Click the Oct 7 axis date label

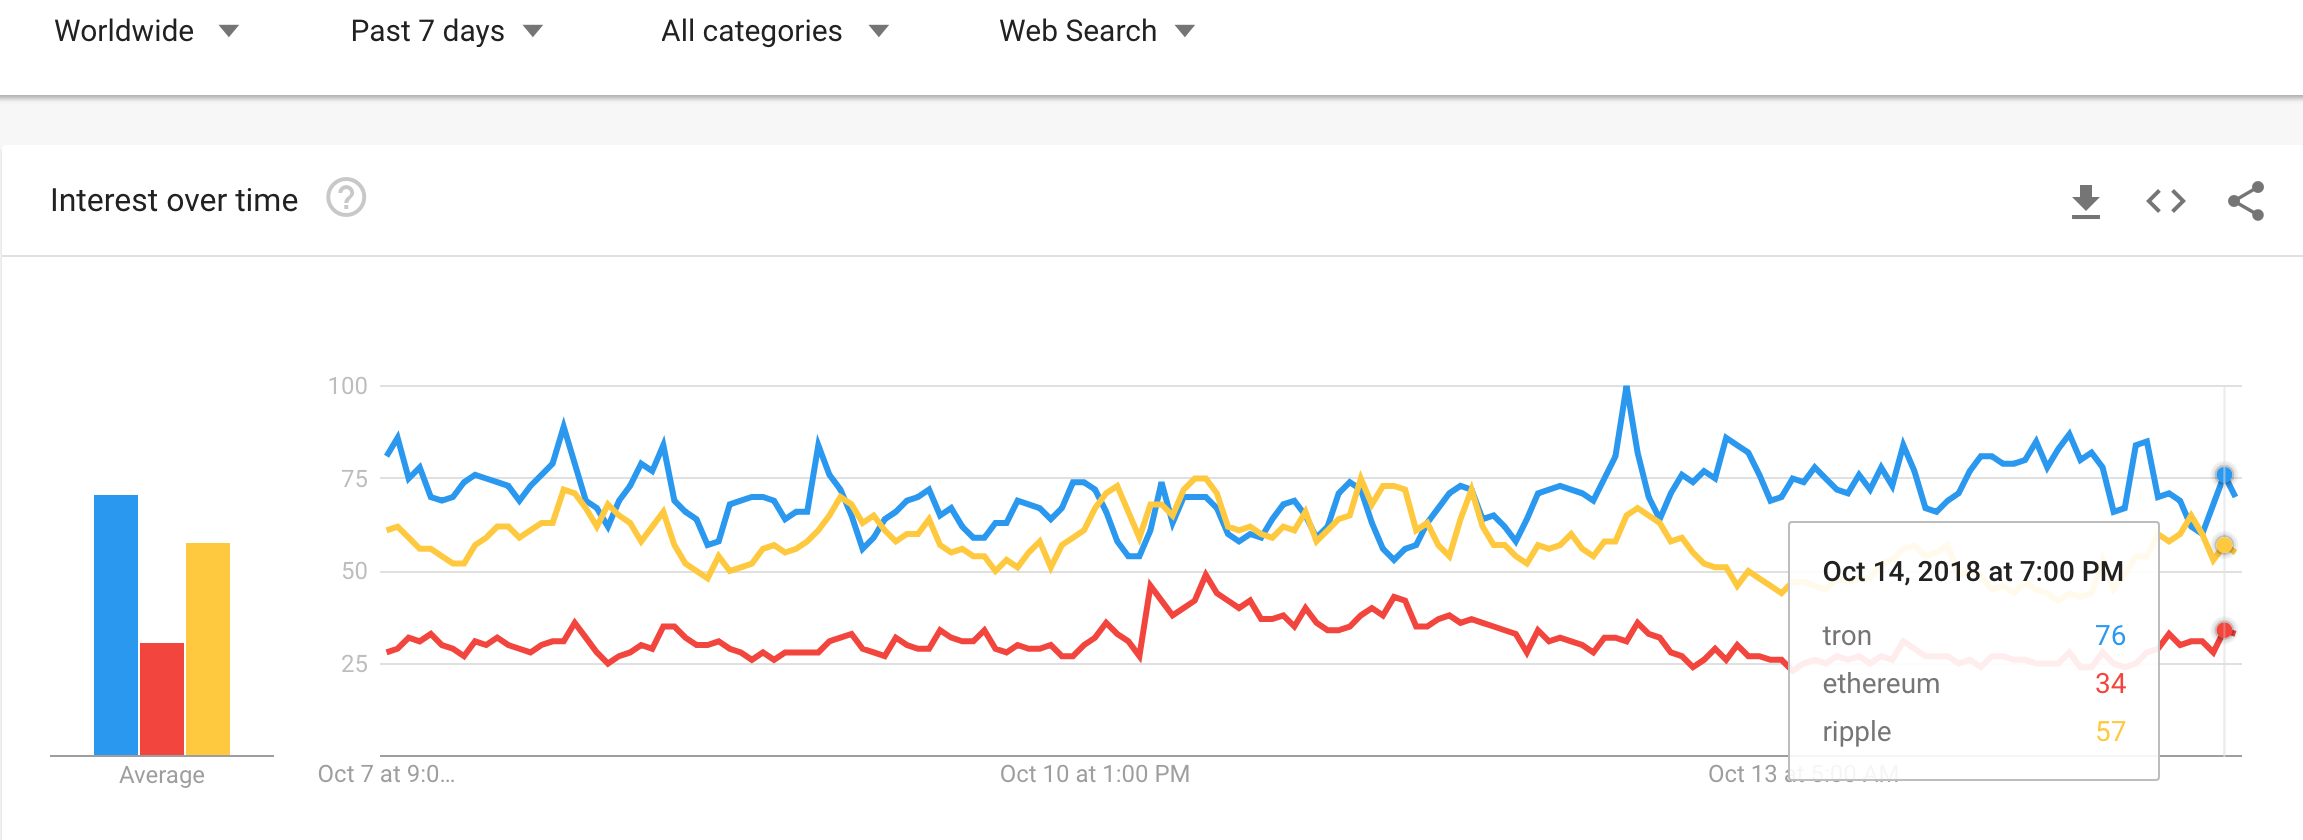click(x=386, y=774)
